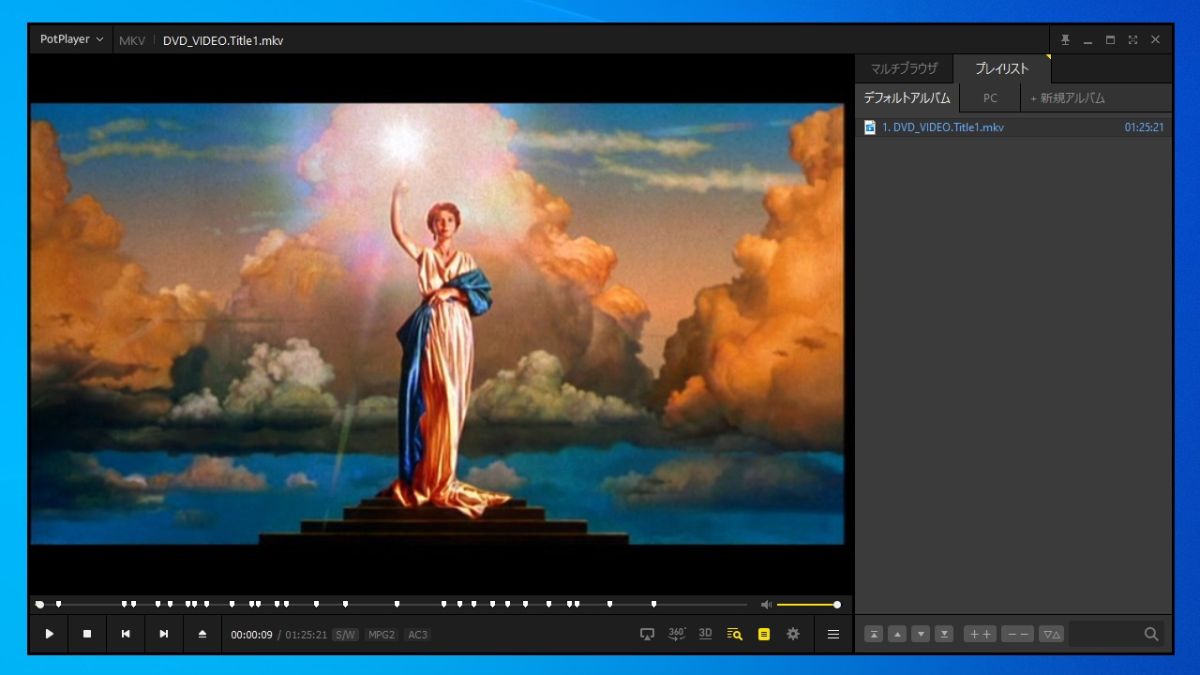Stop the video playback
1200x675 pixels.
click(87, 634)
